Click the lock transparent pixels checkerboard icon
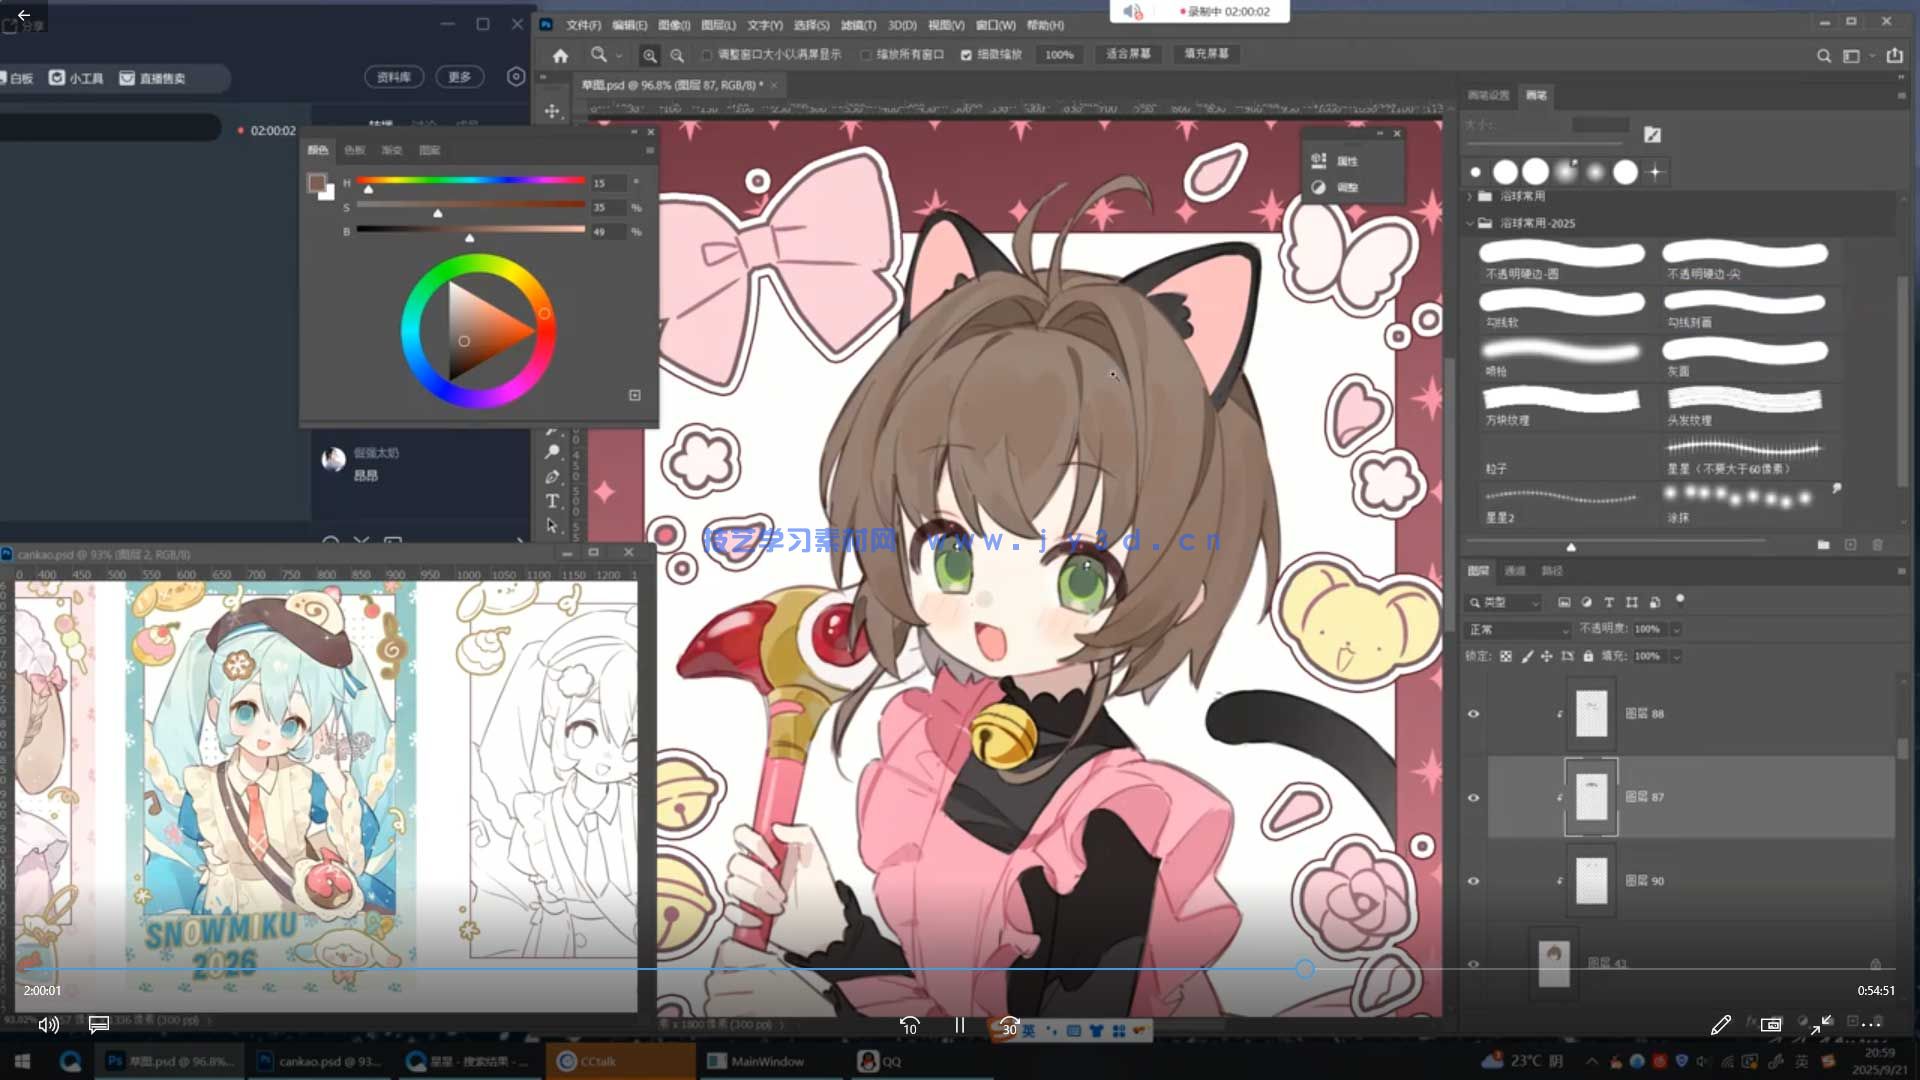Screen dimensions: 1920x1080 tap(1507, 657)
